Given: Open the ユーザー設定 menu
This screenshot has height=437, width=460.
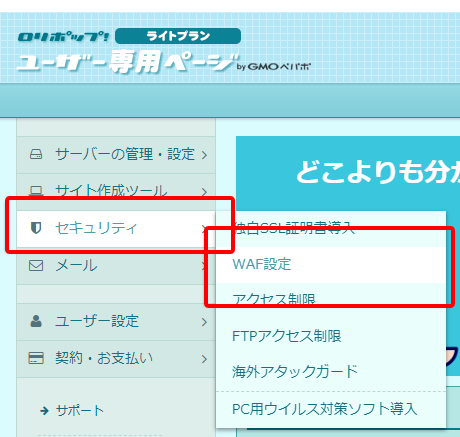Looking at the screenshot, I should point(116,322).
